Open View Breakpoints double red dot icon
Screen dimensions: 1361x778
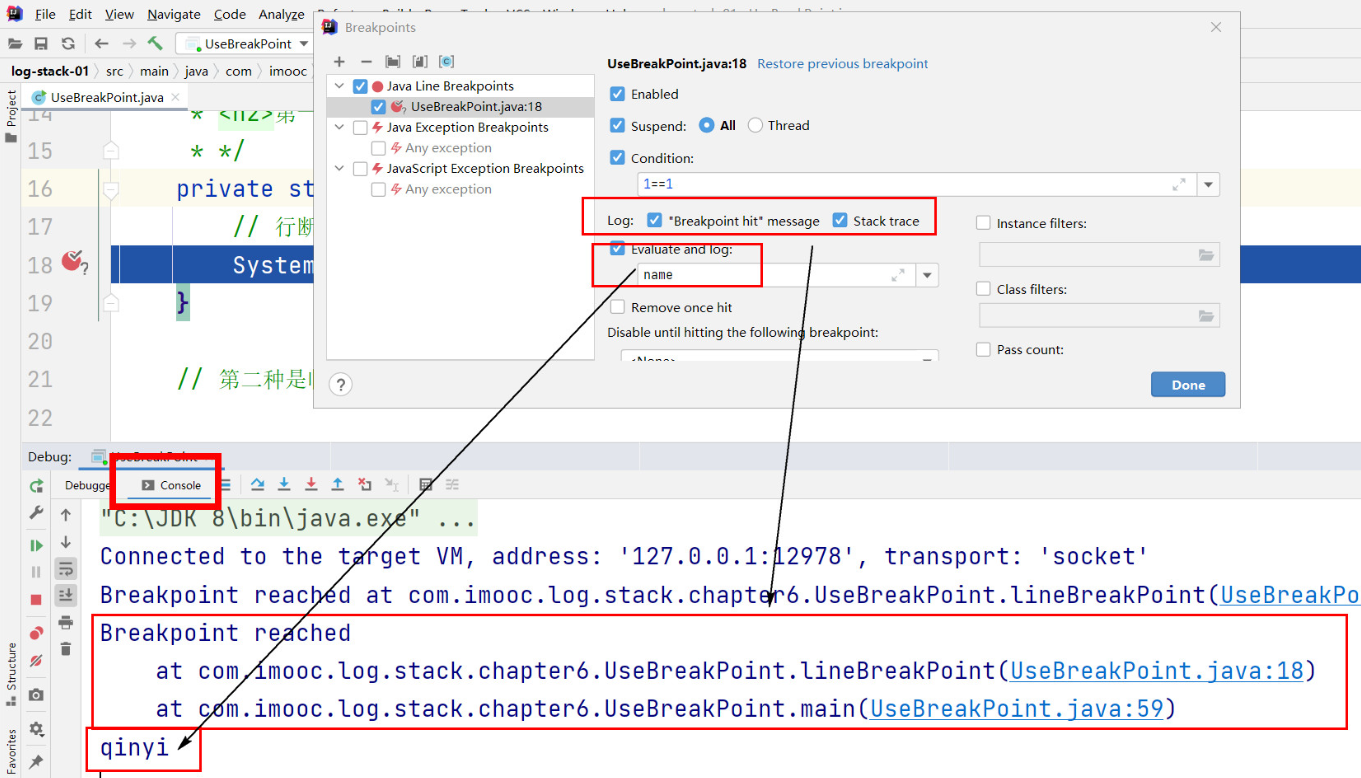(x=36, y=633)
